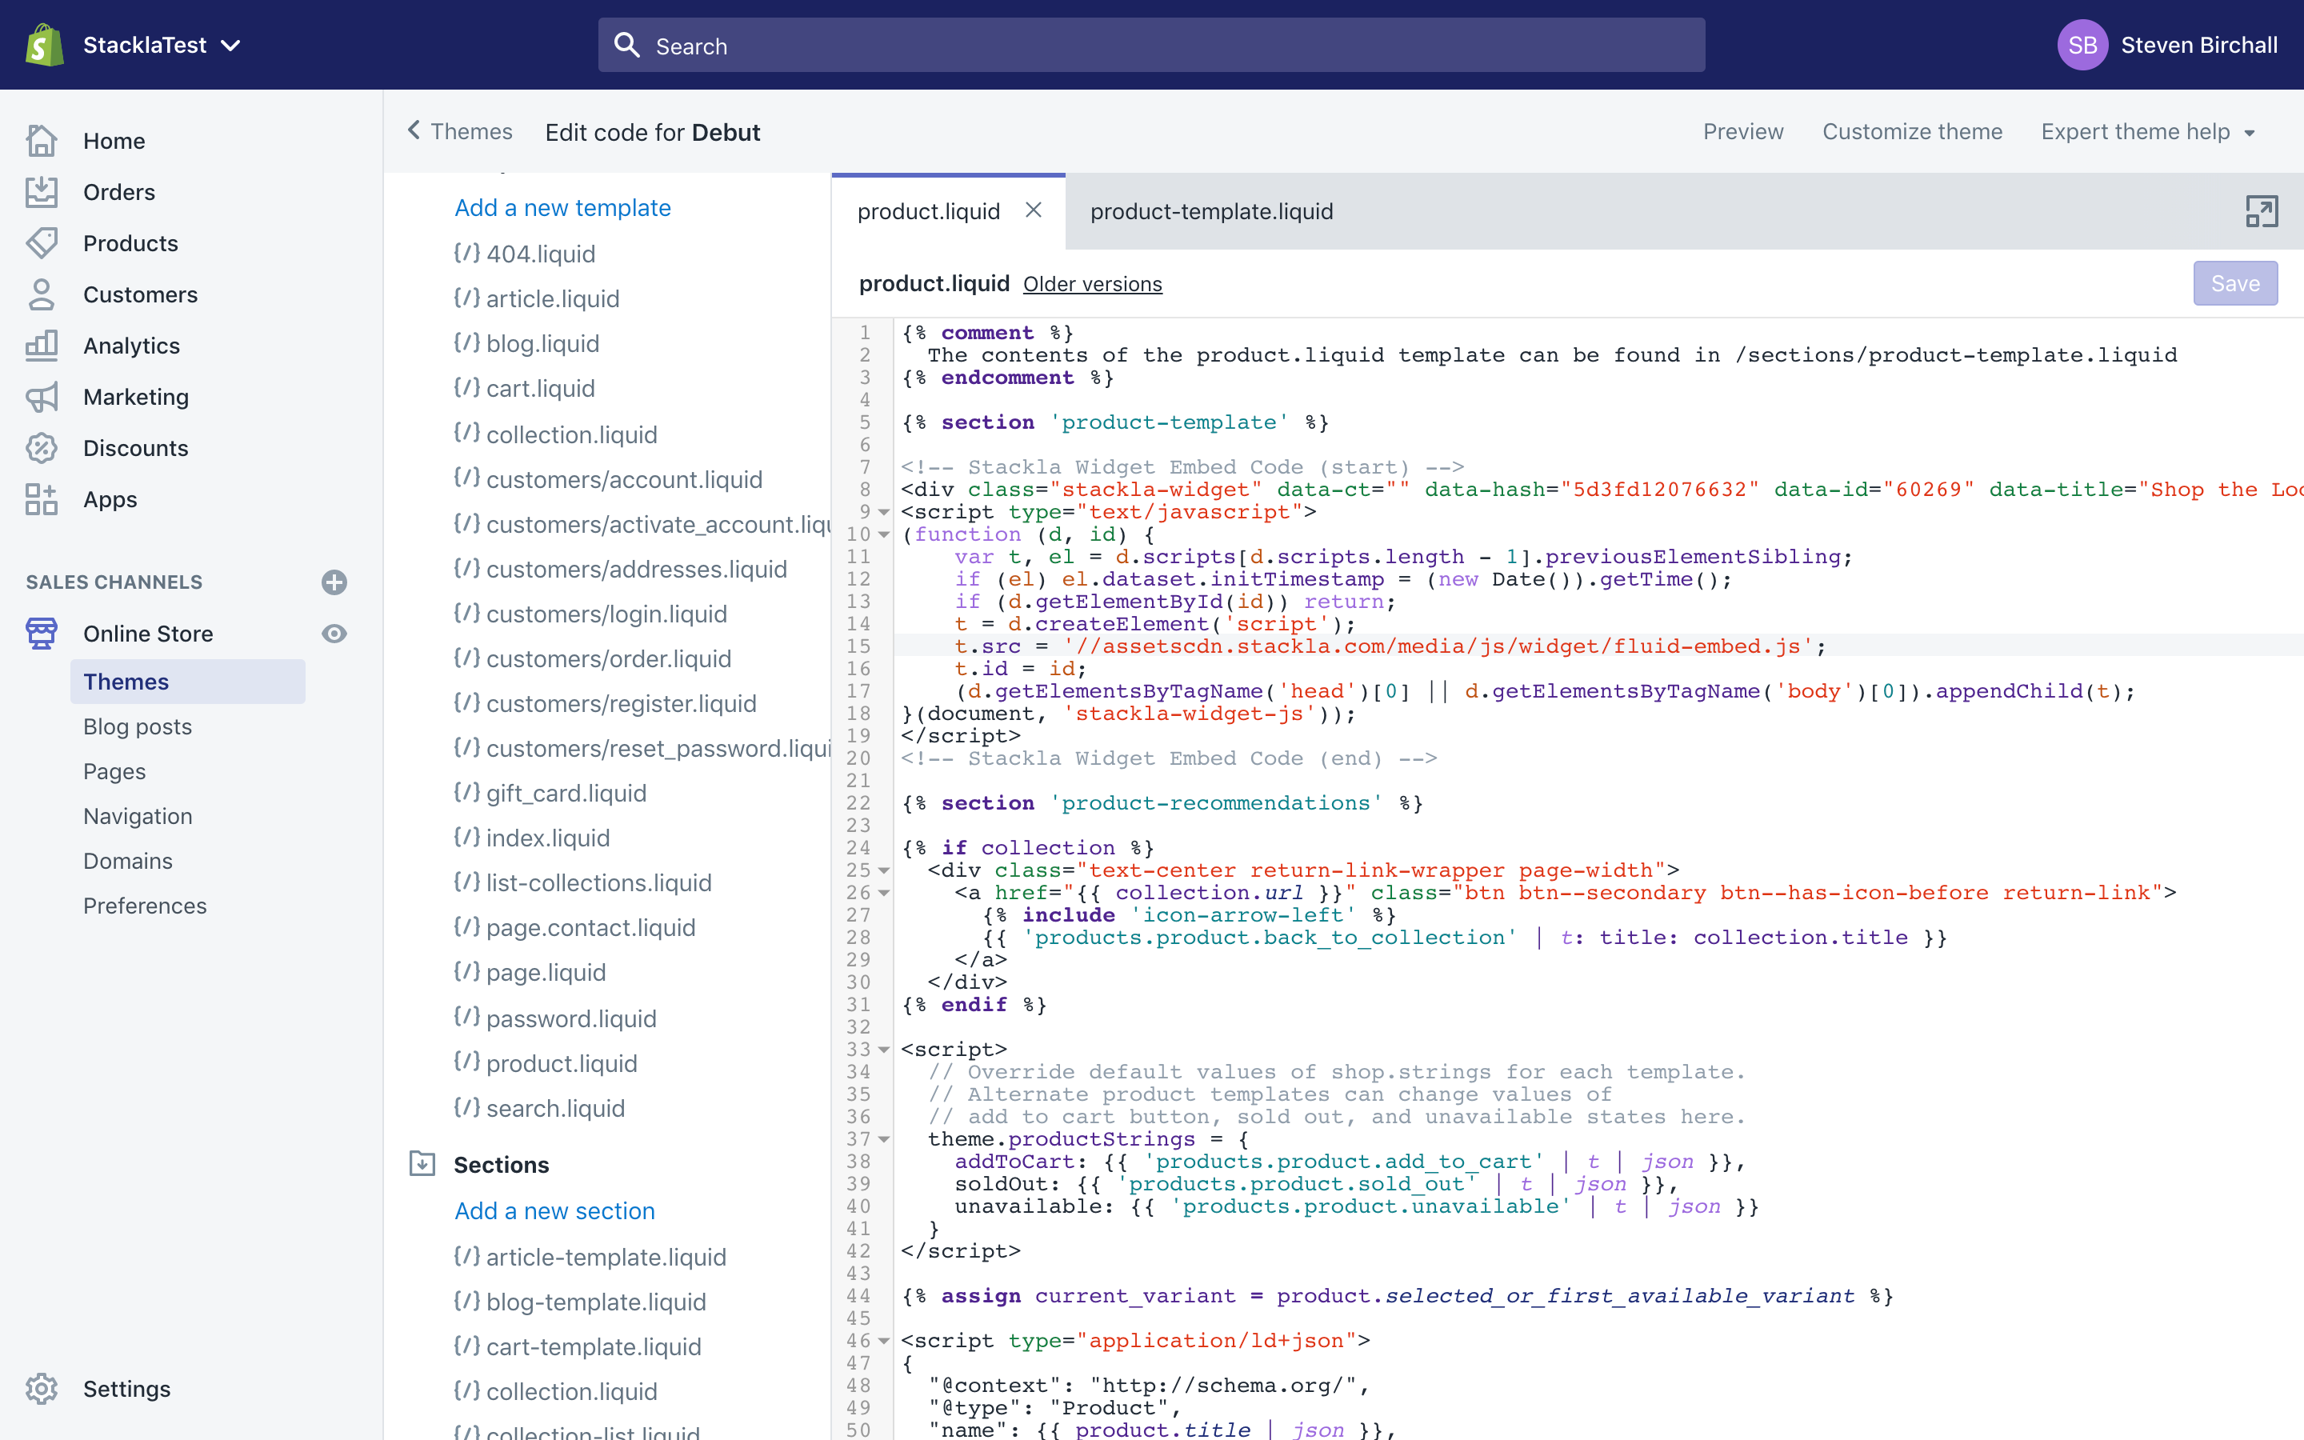Viewport: 2304px width, 1440px height.
Task: Open Analytics bar chart icon
Action: point(41,346)
